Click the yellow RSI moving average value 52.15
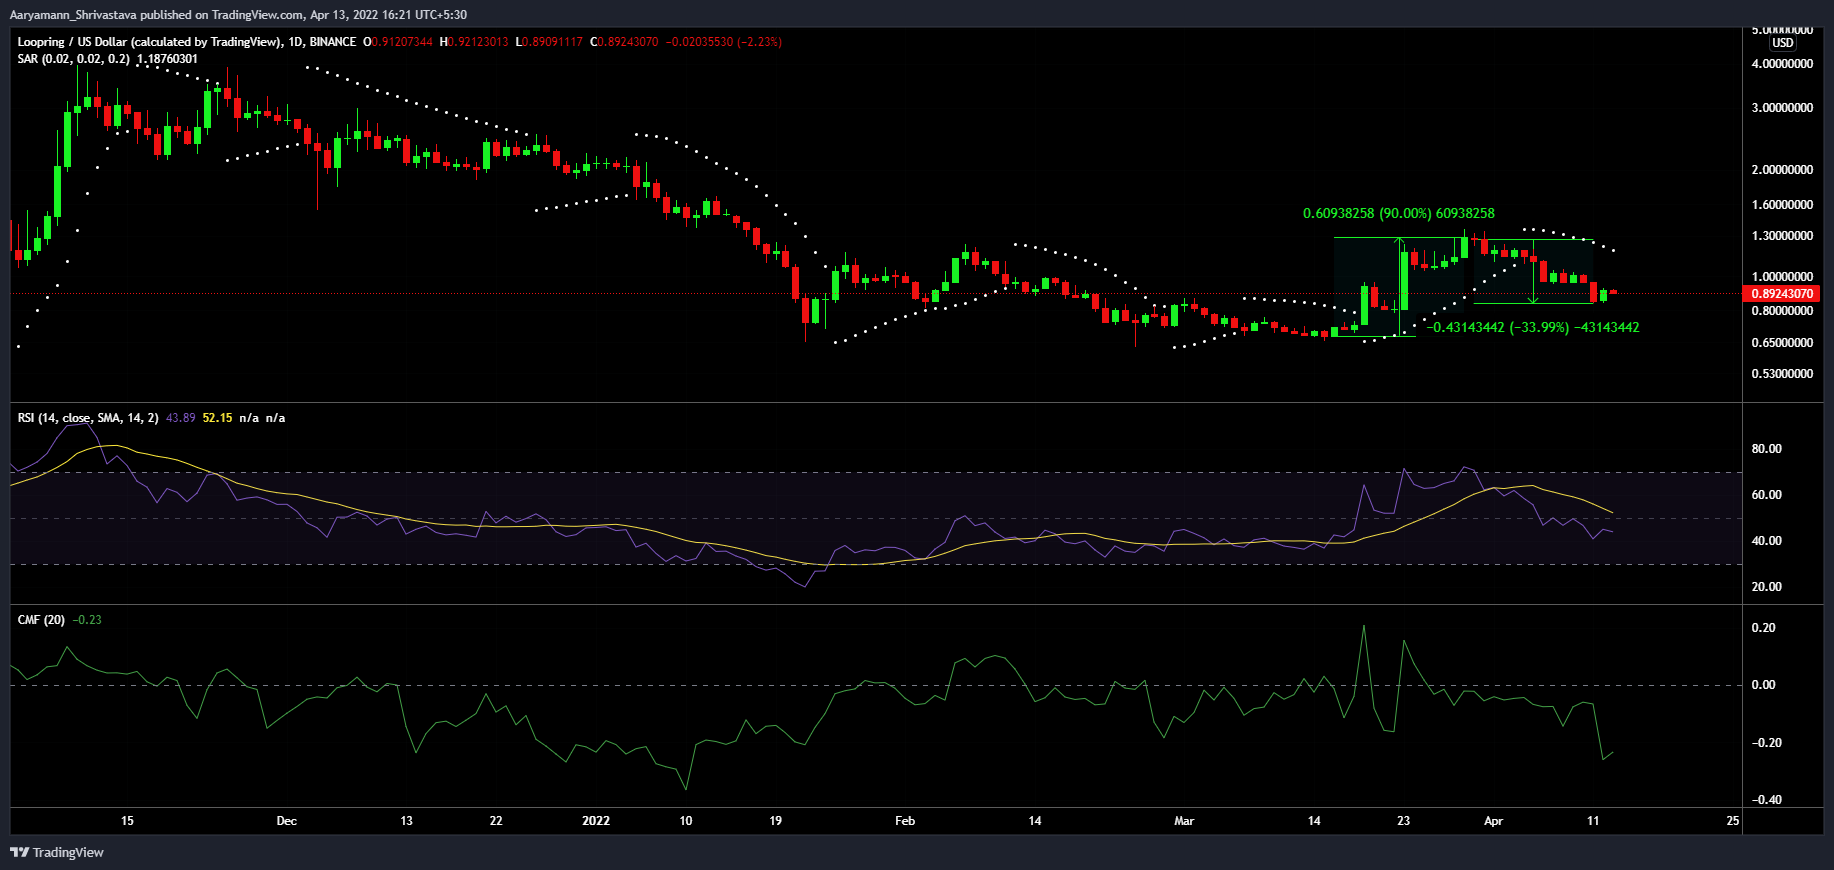The width and height of the screenshot is (1834, 870). click(217, 418)
